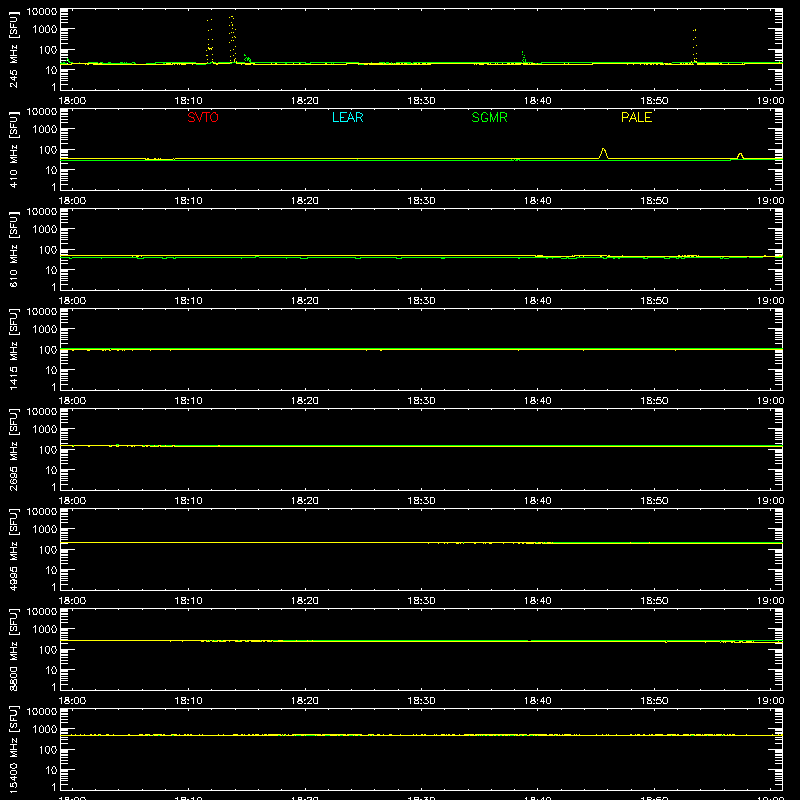The width and height of the screenshot is (800, 800).
Task: Click the green spike near 18:15 in the 245 MHz plot
Action: pyautogui.click(x=247, y=59)
